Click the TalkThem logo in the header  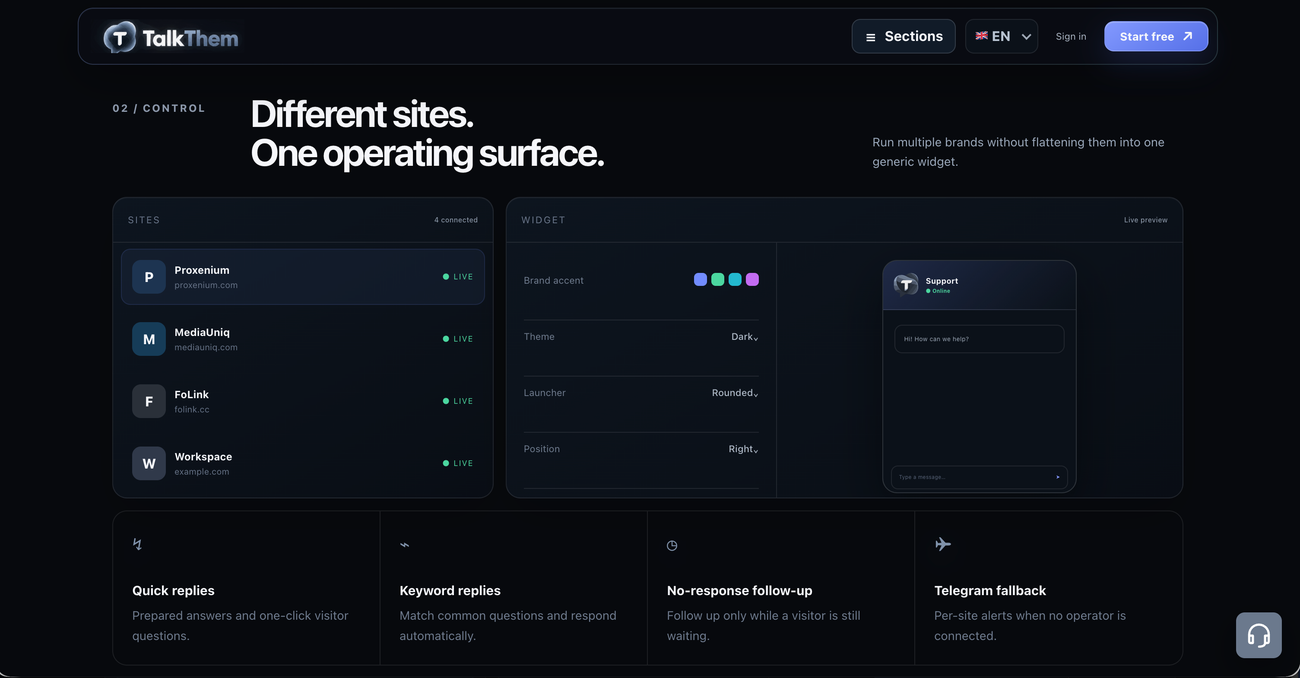pos(171,38)
